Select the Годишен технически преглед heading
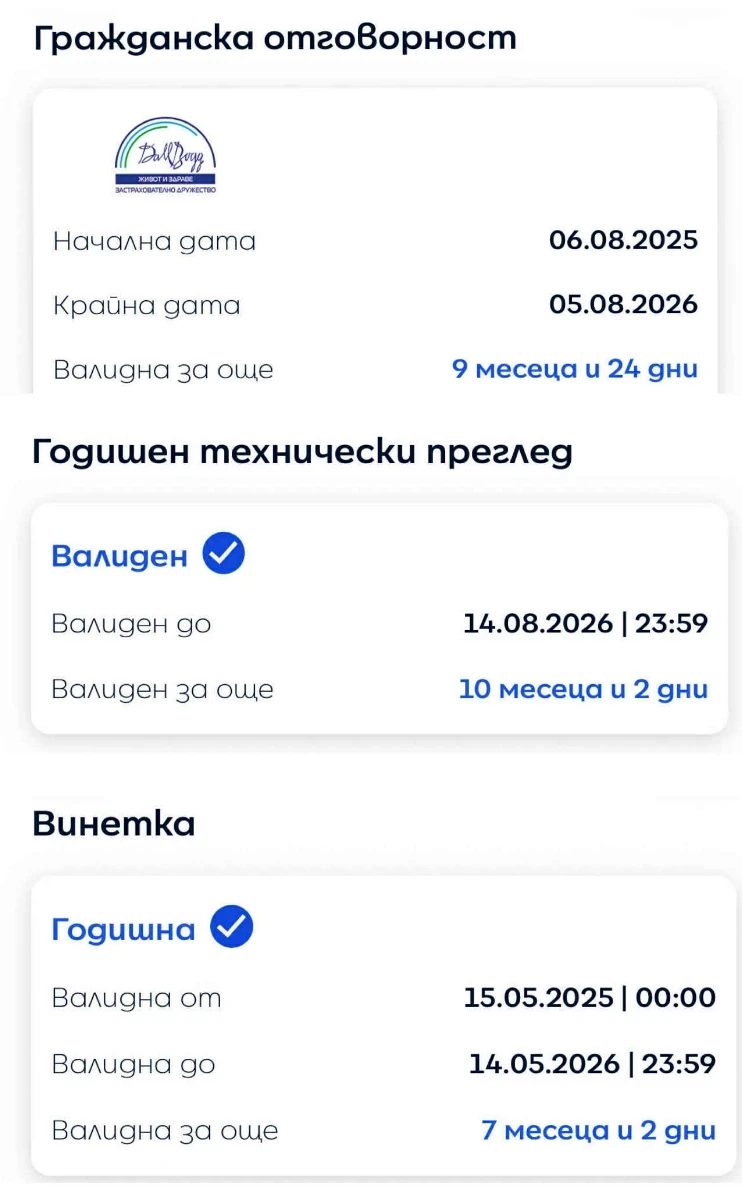The height and width of the screenshot is (1191, 742). [x=302, y=452]
